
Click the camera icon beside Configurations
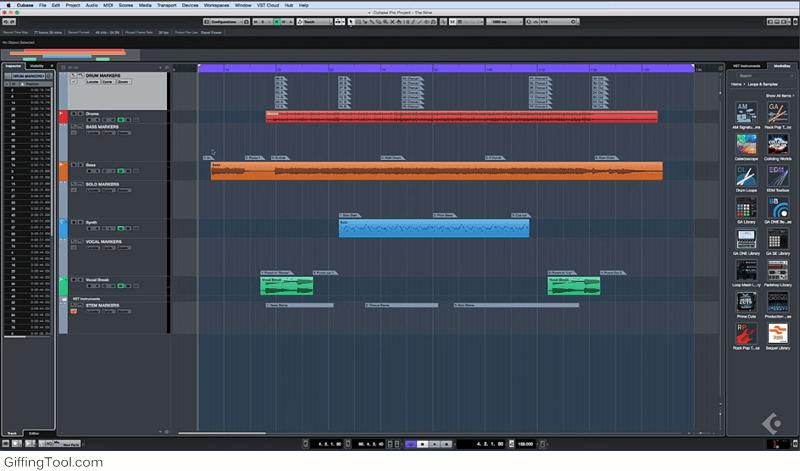point(246,22)
